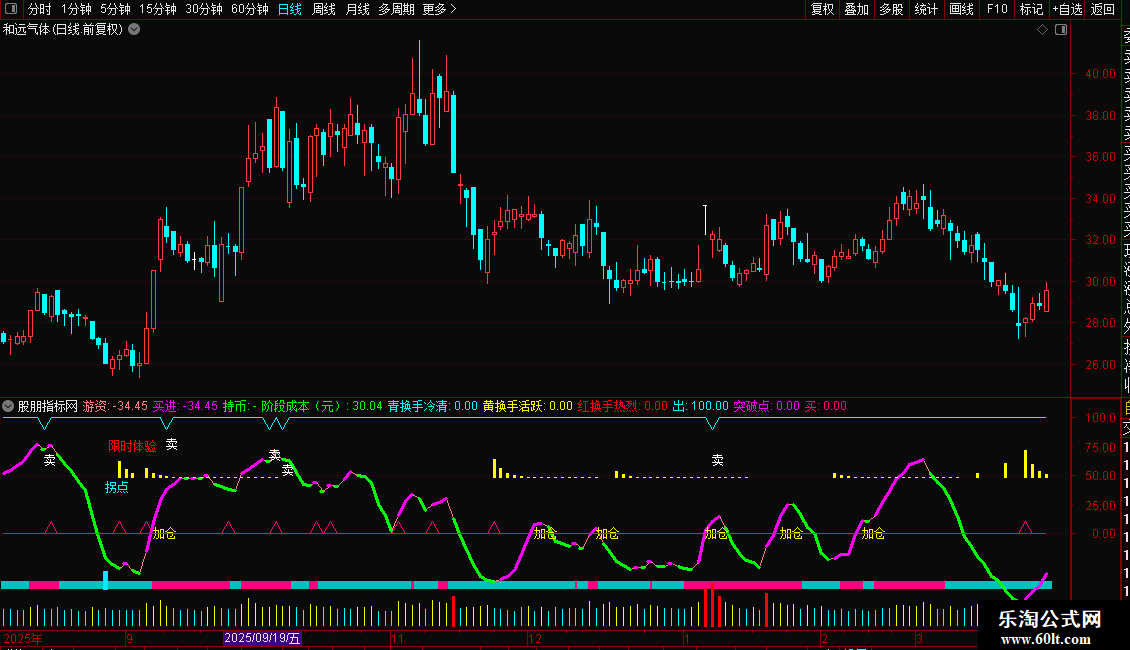Click the 买进: -34.45 value
1130x650 pixels.
(185, 406)
